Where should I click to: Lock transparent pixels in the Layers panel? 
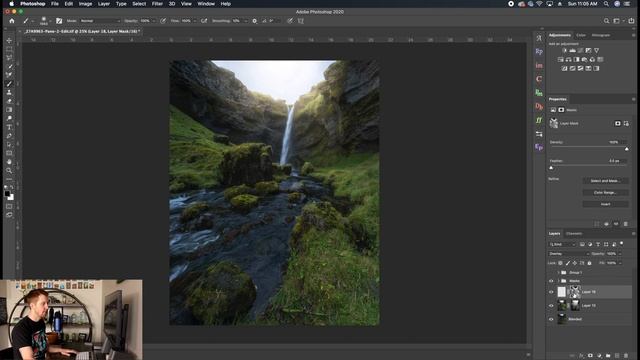560,263
